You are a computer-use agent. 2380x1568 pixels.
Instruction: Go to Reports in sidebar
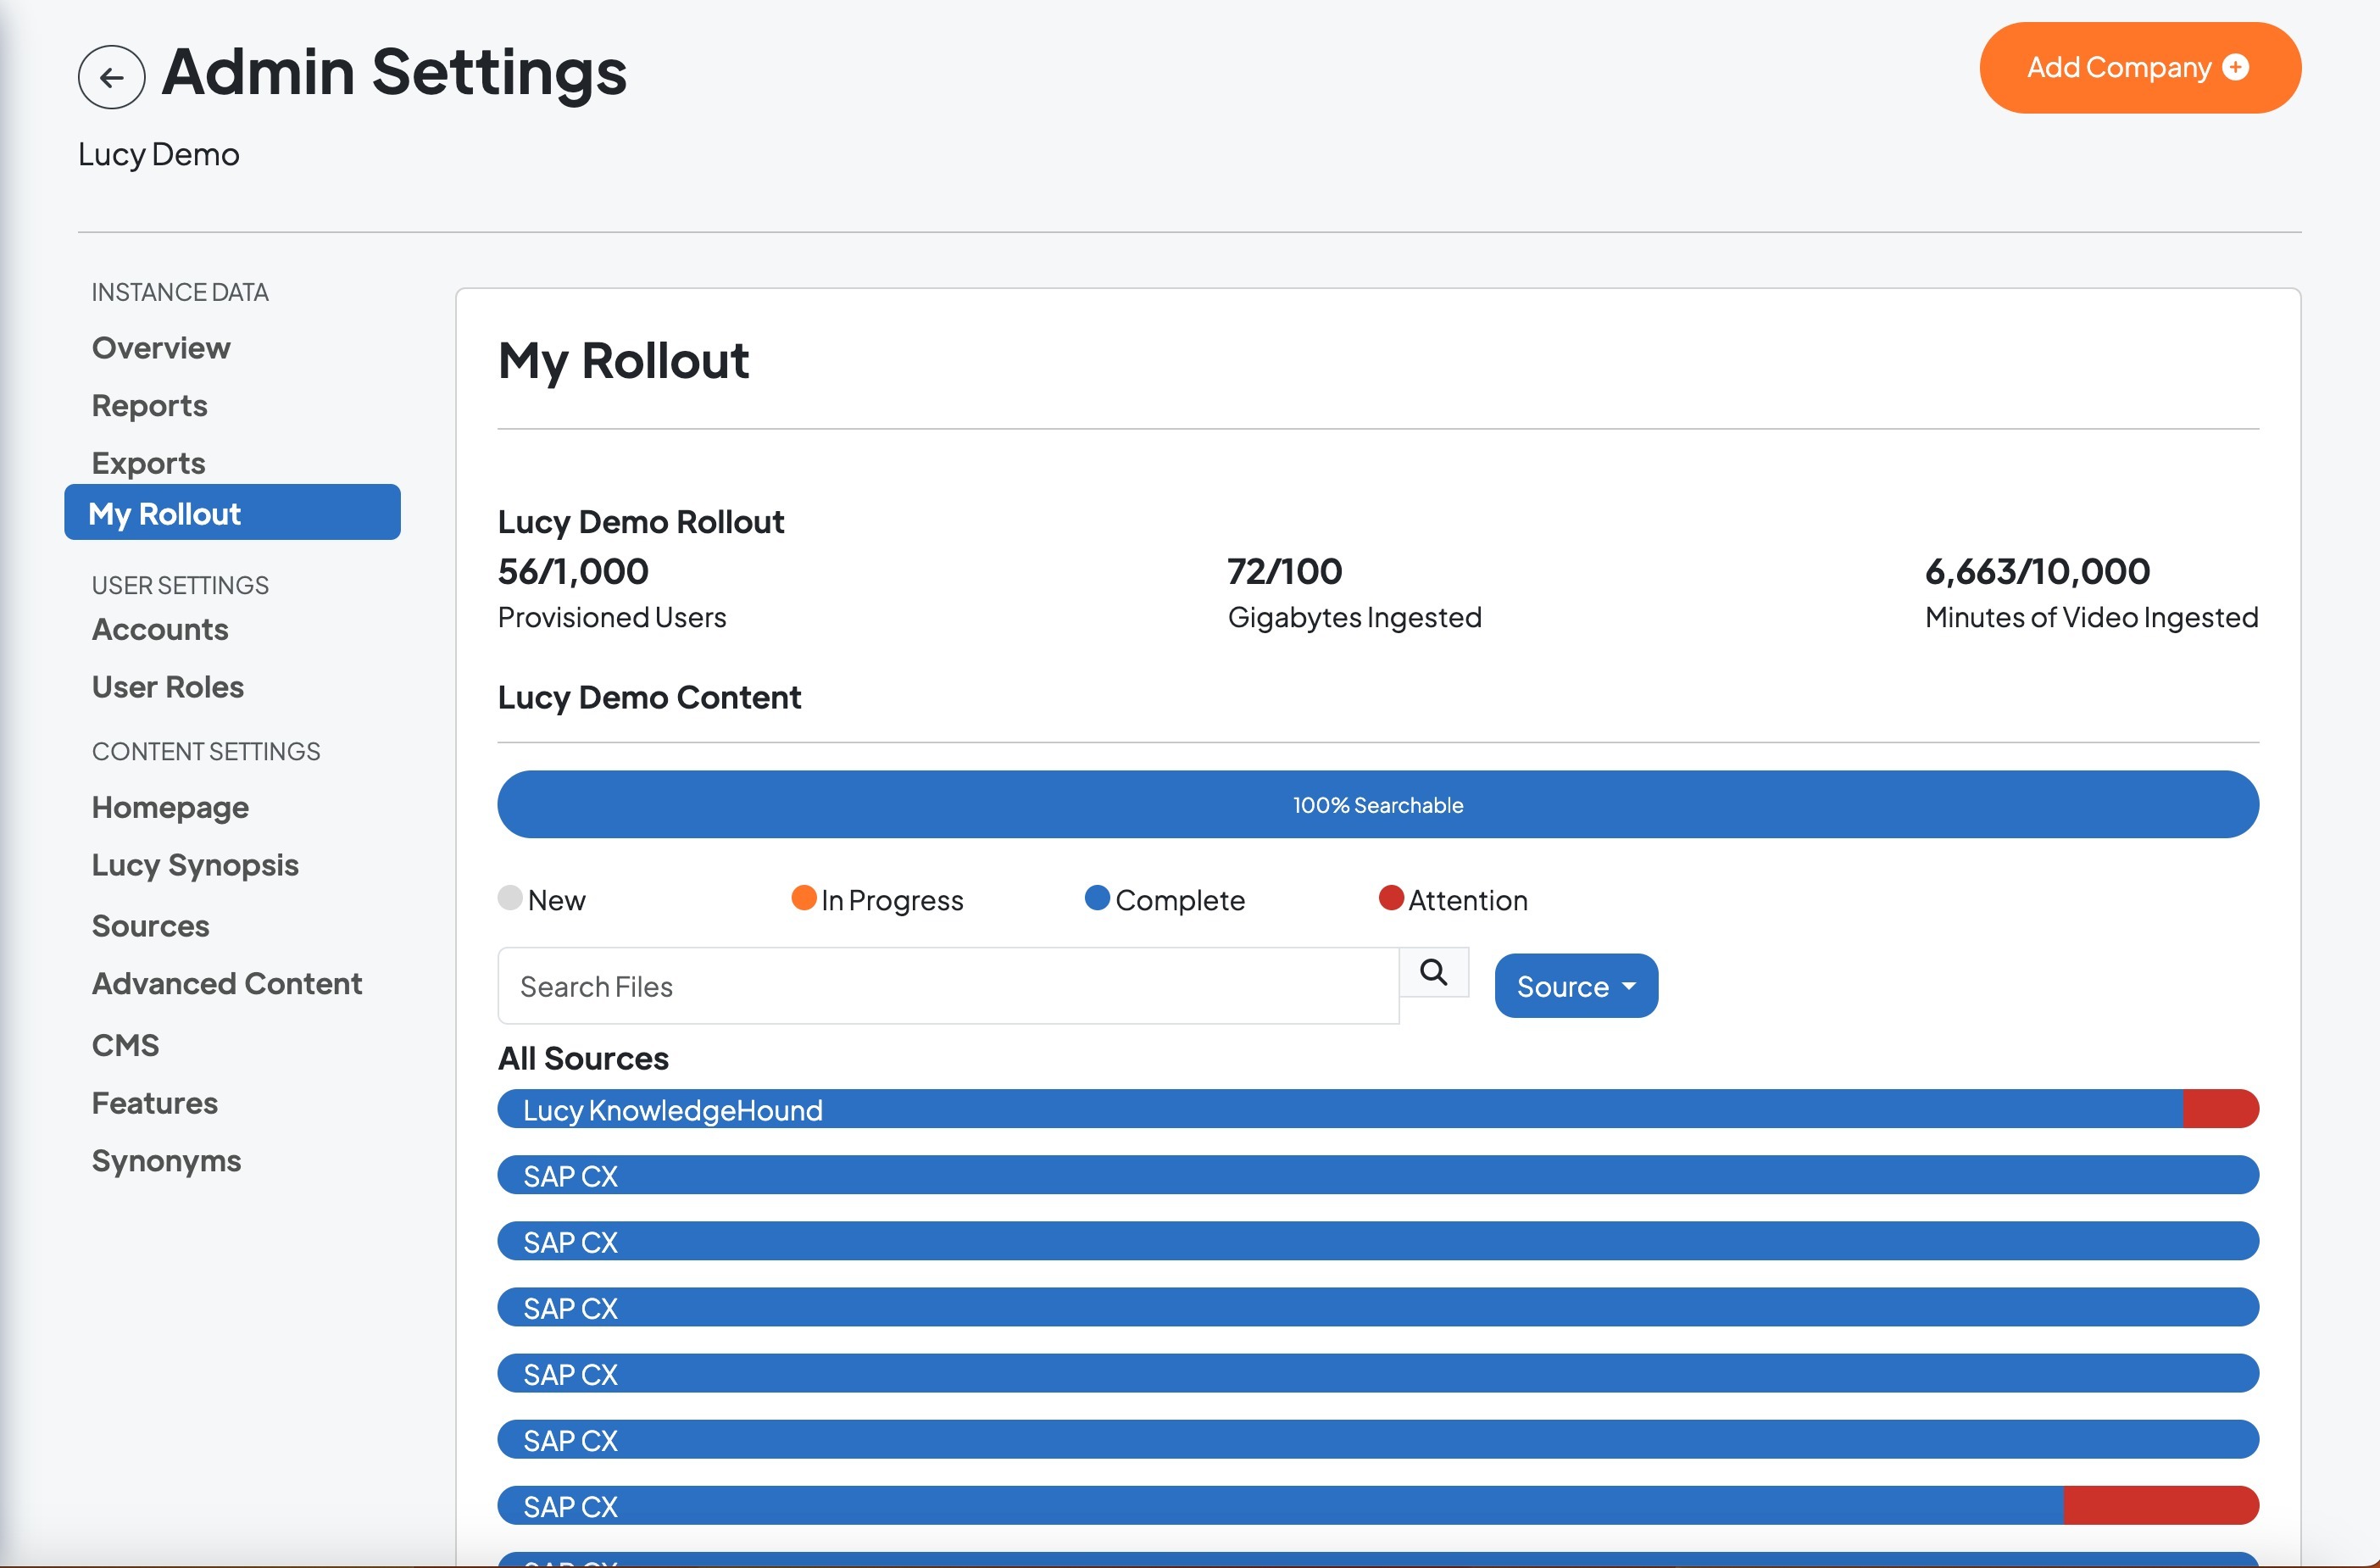pyautogui.click(x=150, y=406)
